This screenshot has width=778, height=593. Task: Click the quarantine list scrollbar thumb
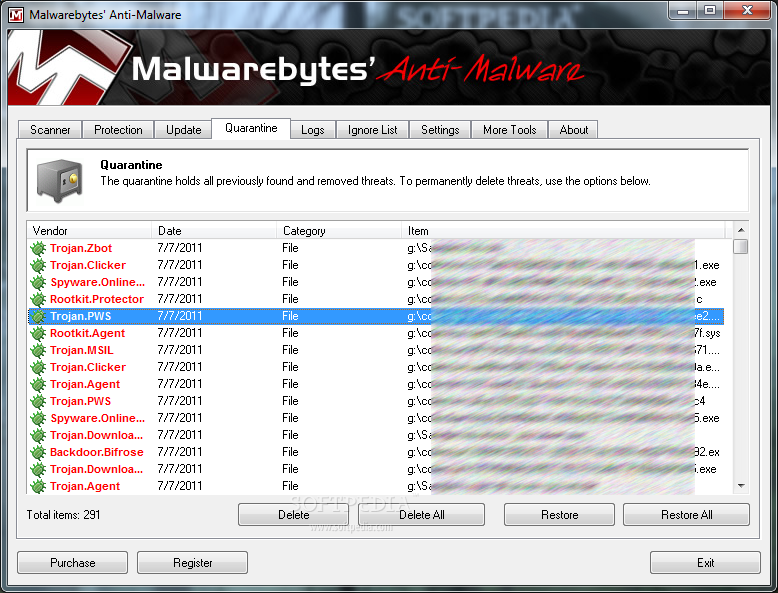coord(741,247)
